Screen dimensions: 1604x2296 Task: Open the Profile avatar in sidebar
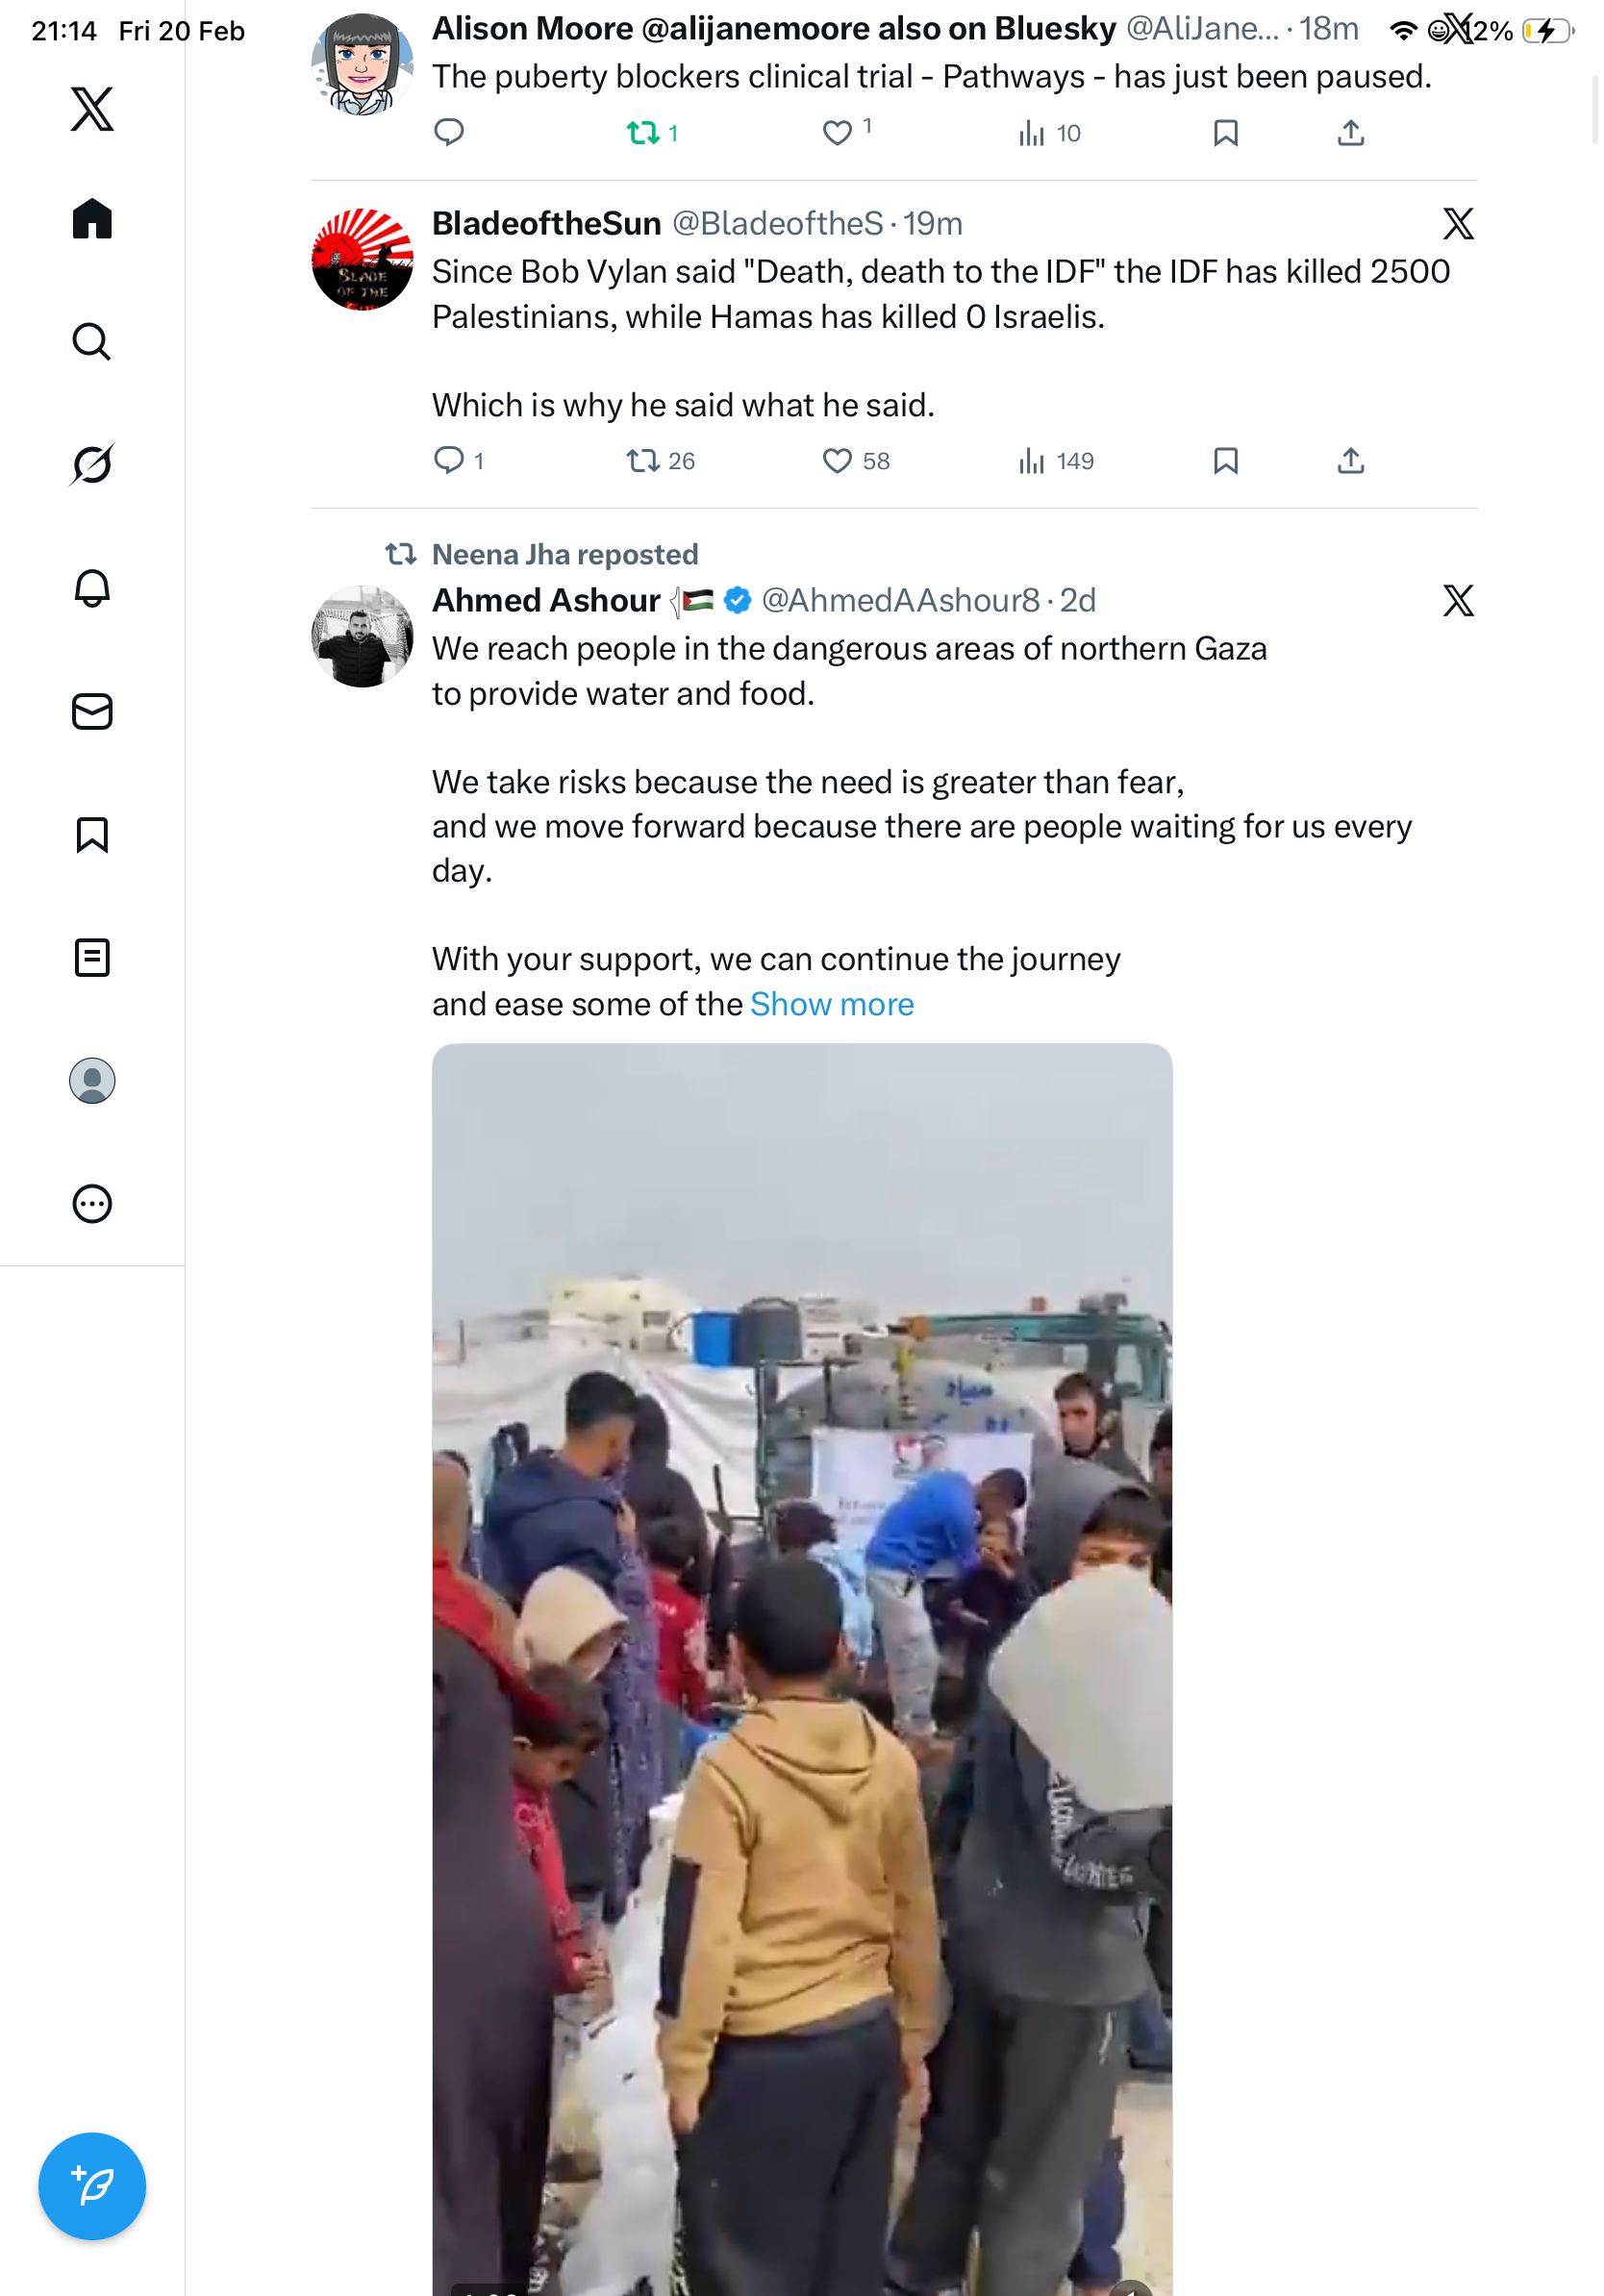pyautogui.click(x=92, y=1081)
